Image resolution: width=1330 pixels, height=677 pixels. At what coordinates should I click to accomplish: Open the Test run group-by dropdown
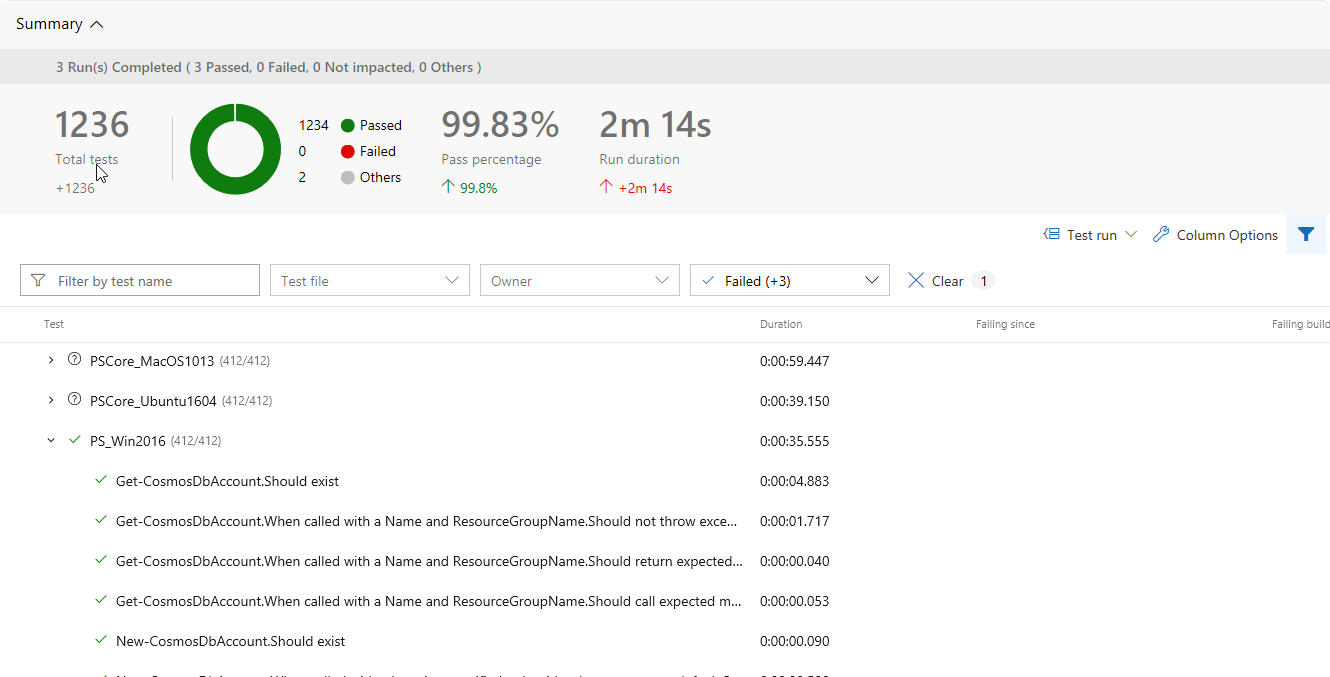click(1131, 234)
